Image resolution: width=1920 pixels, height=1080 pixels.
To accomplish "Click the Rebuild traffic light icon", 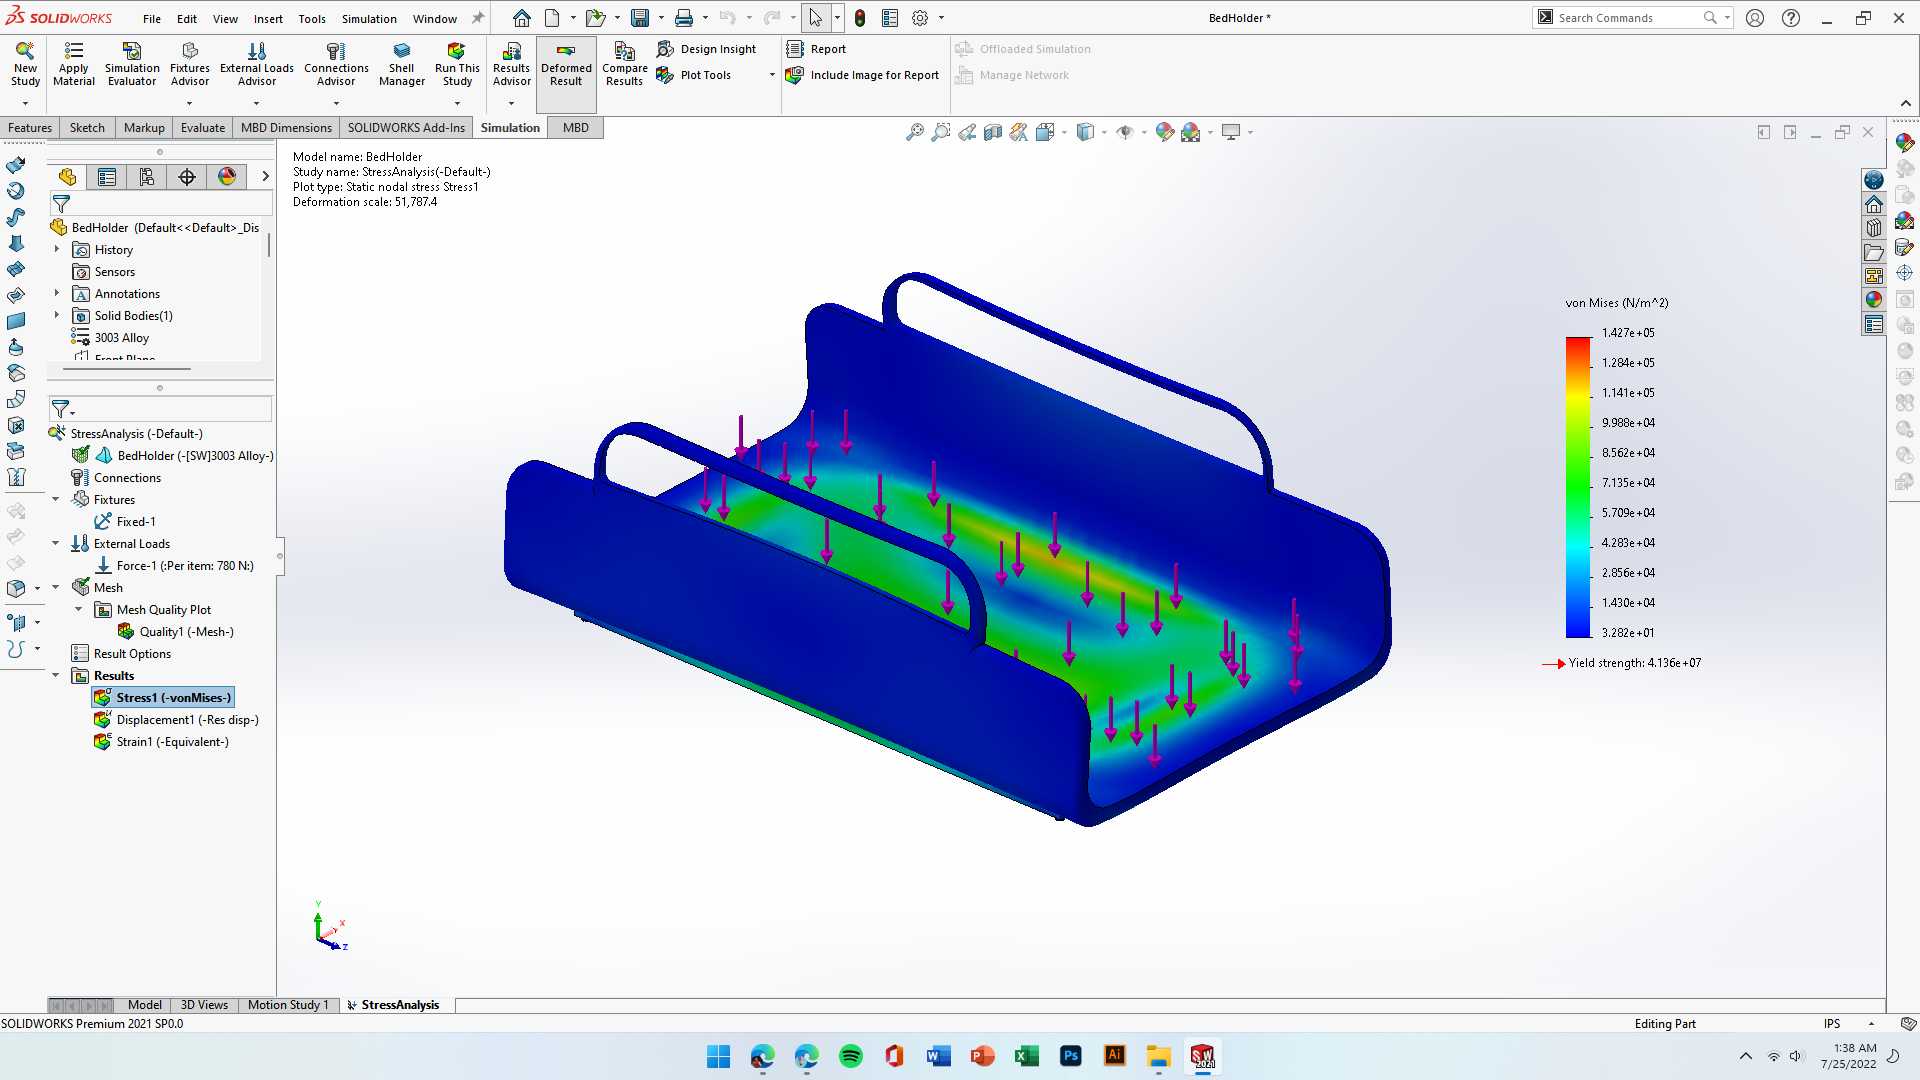I will coord(860,18).
